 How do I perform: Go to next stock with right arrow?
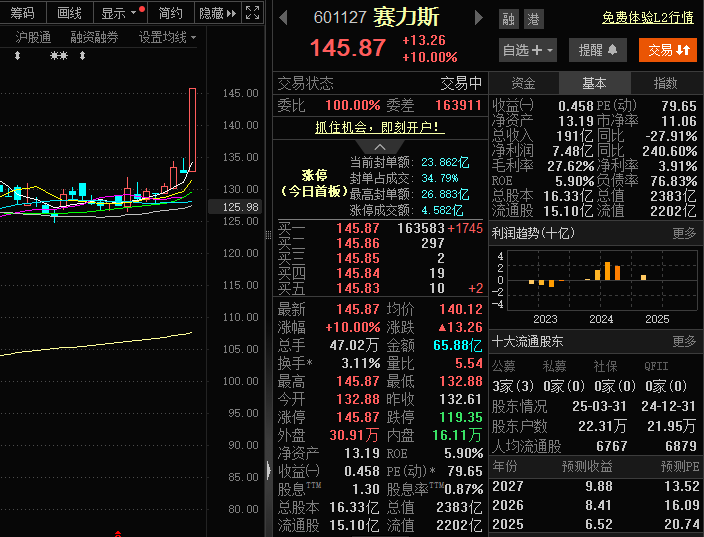coord(479,18)
